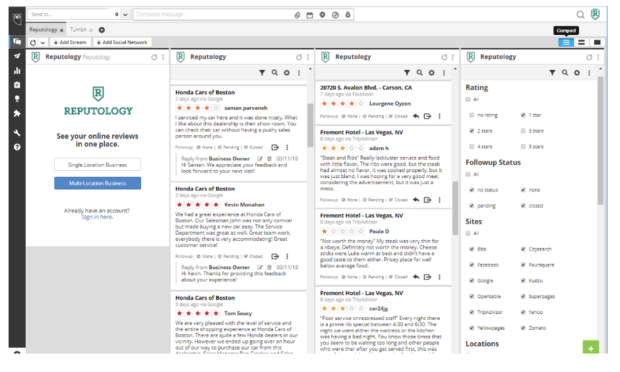Viewport: 620px width, 372px height.
Task: Open the Streams section in left sidebar
Action: pyautogui.click(x=17, y=42)
